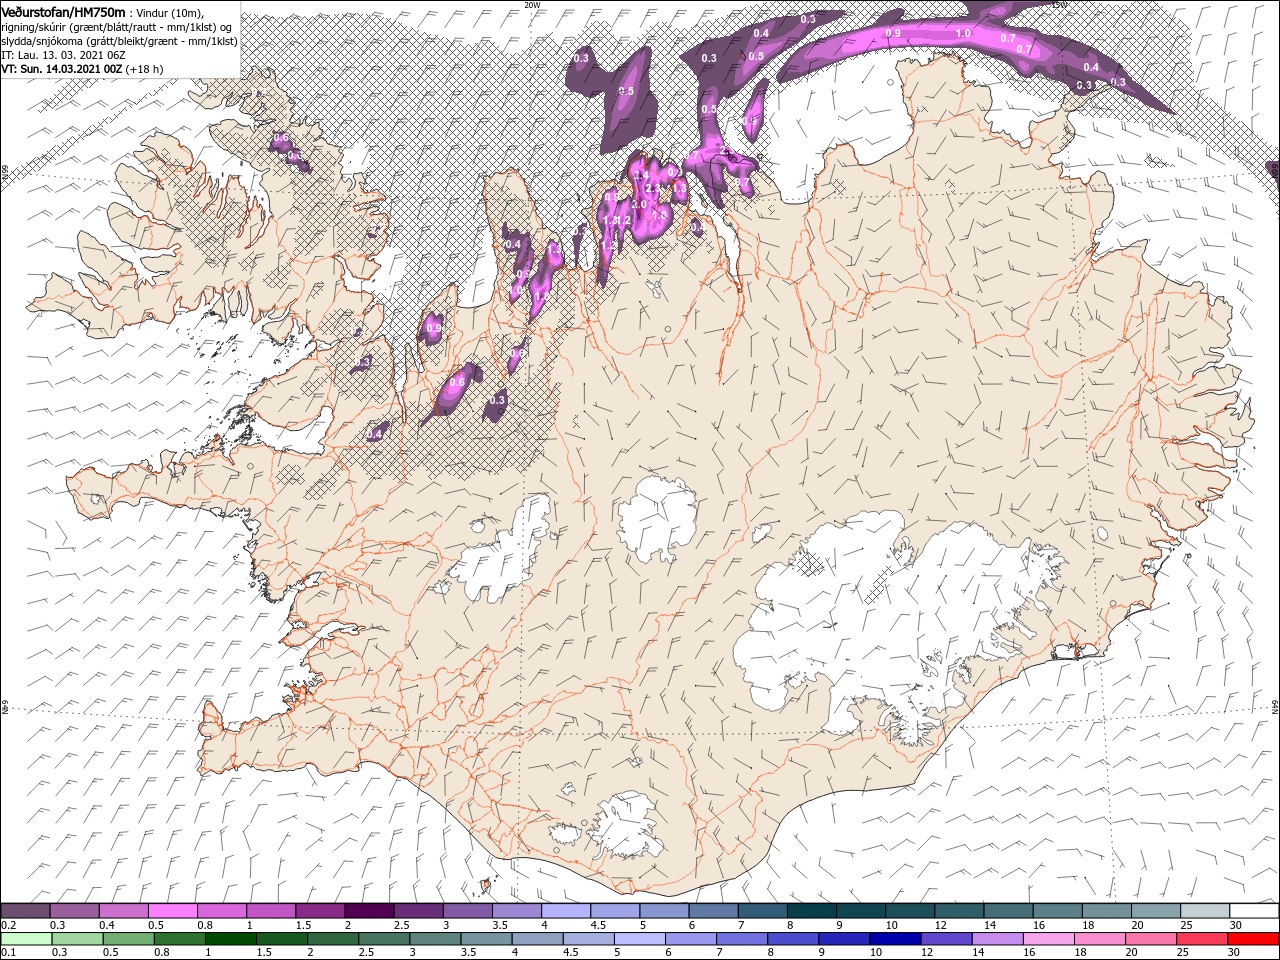Click the '0.2' label on snow legend
Image resolution: width=1280 pixels, height=960 pixels.
click(x=8, y=925)
